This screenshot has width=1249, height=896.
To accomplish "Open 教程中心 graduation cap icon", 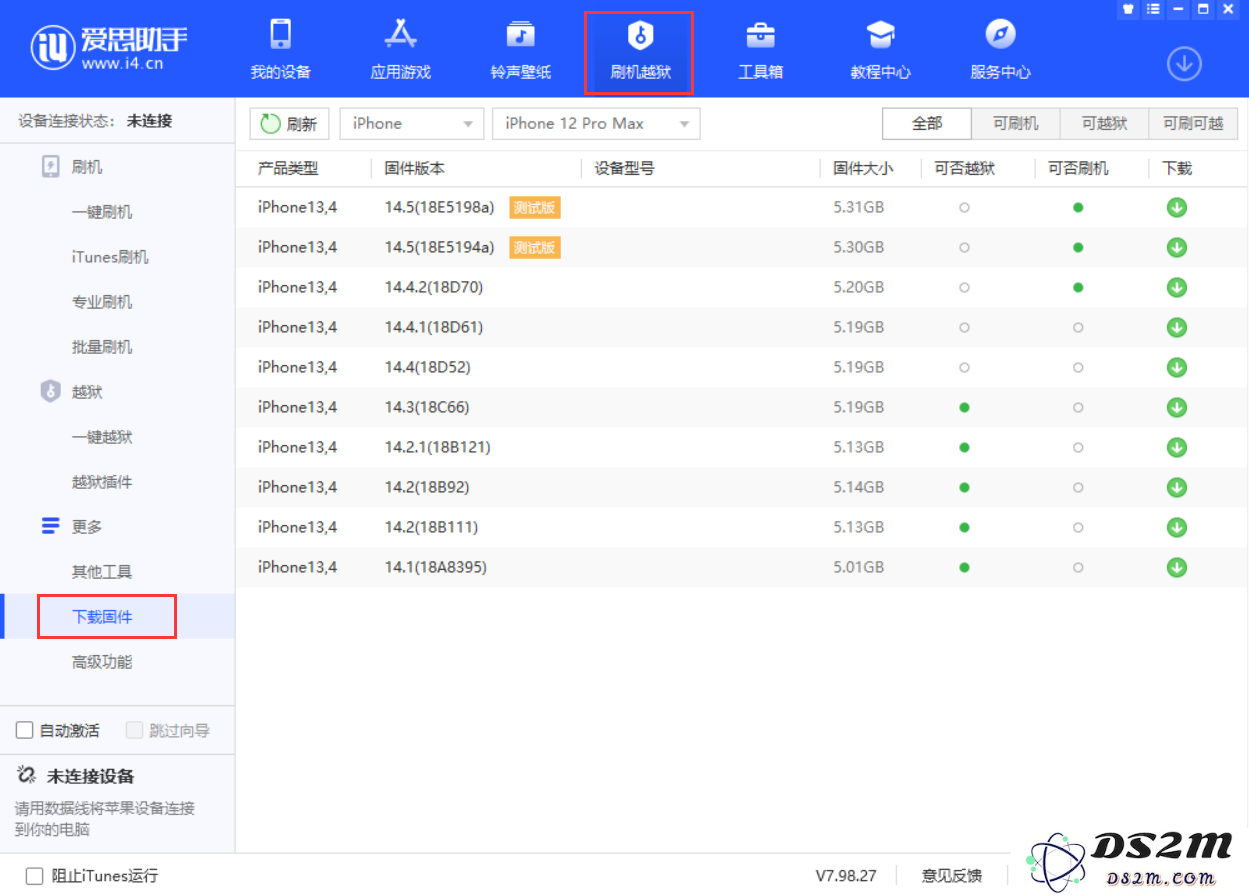I will (881, 35).
